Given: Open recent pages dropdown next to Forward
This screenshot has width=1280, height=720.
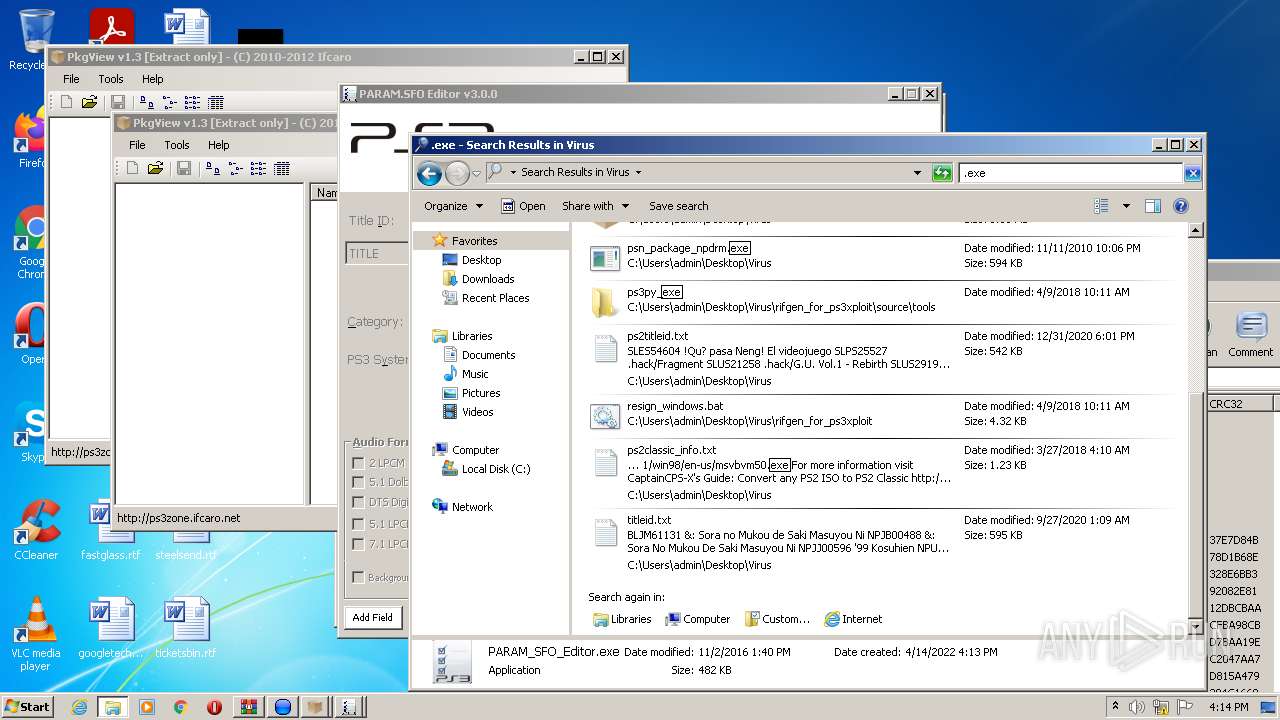Looking at the screenshot, I should pos(476,173).
